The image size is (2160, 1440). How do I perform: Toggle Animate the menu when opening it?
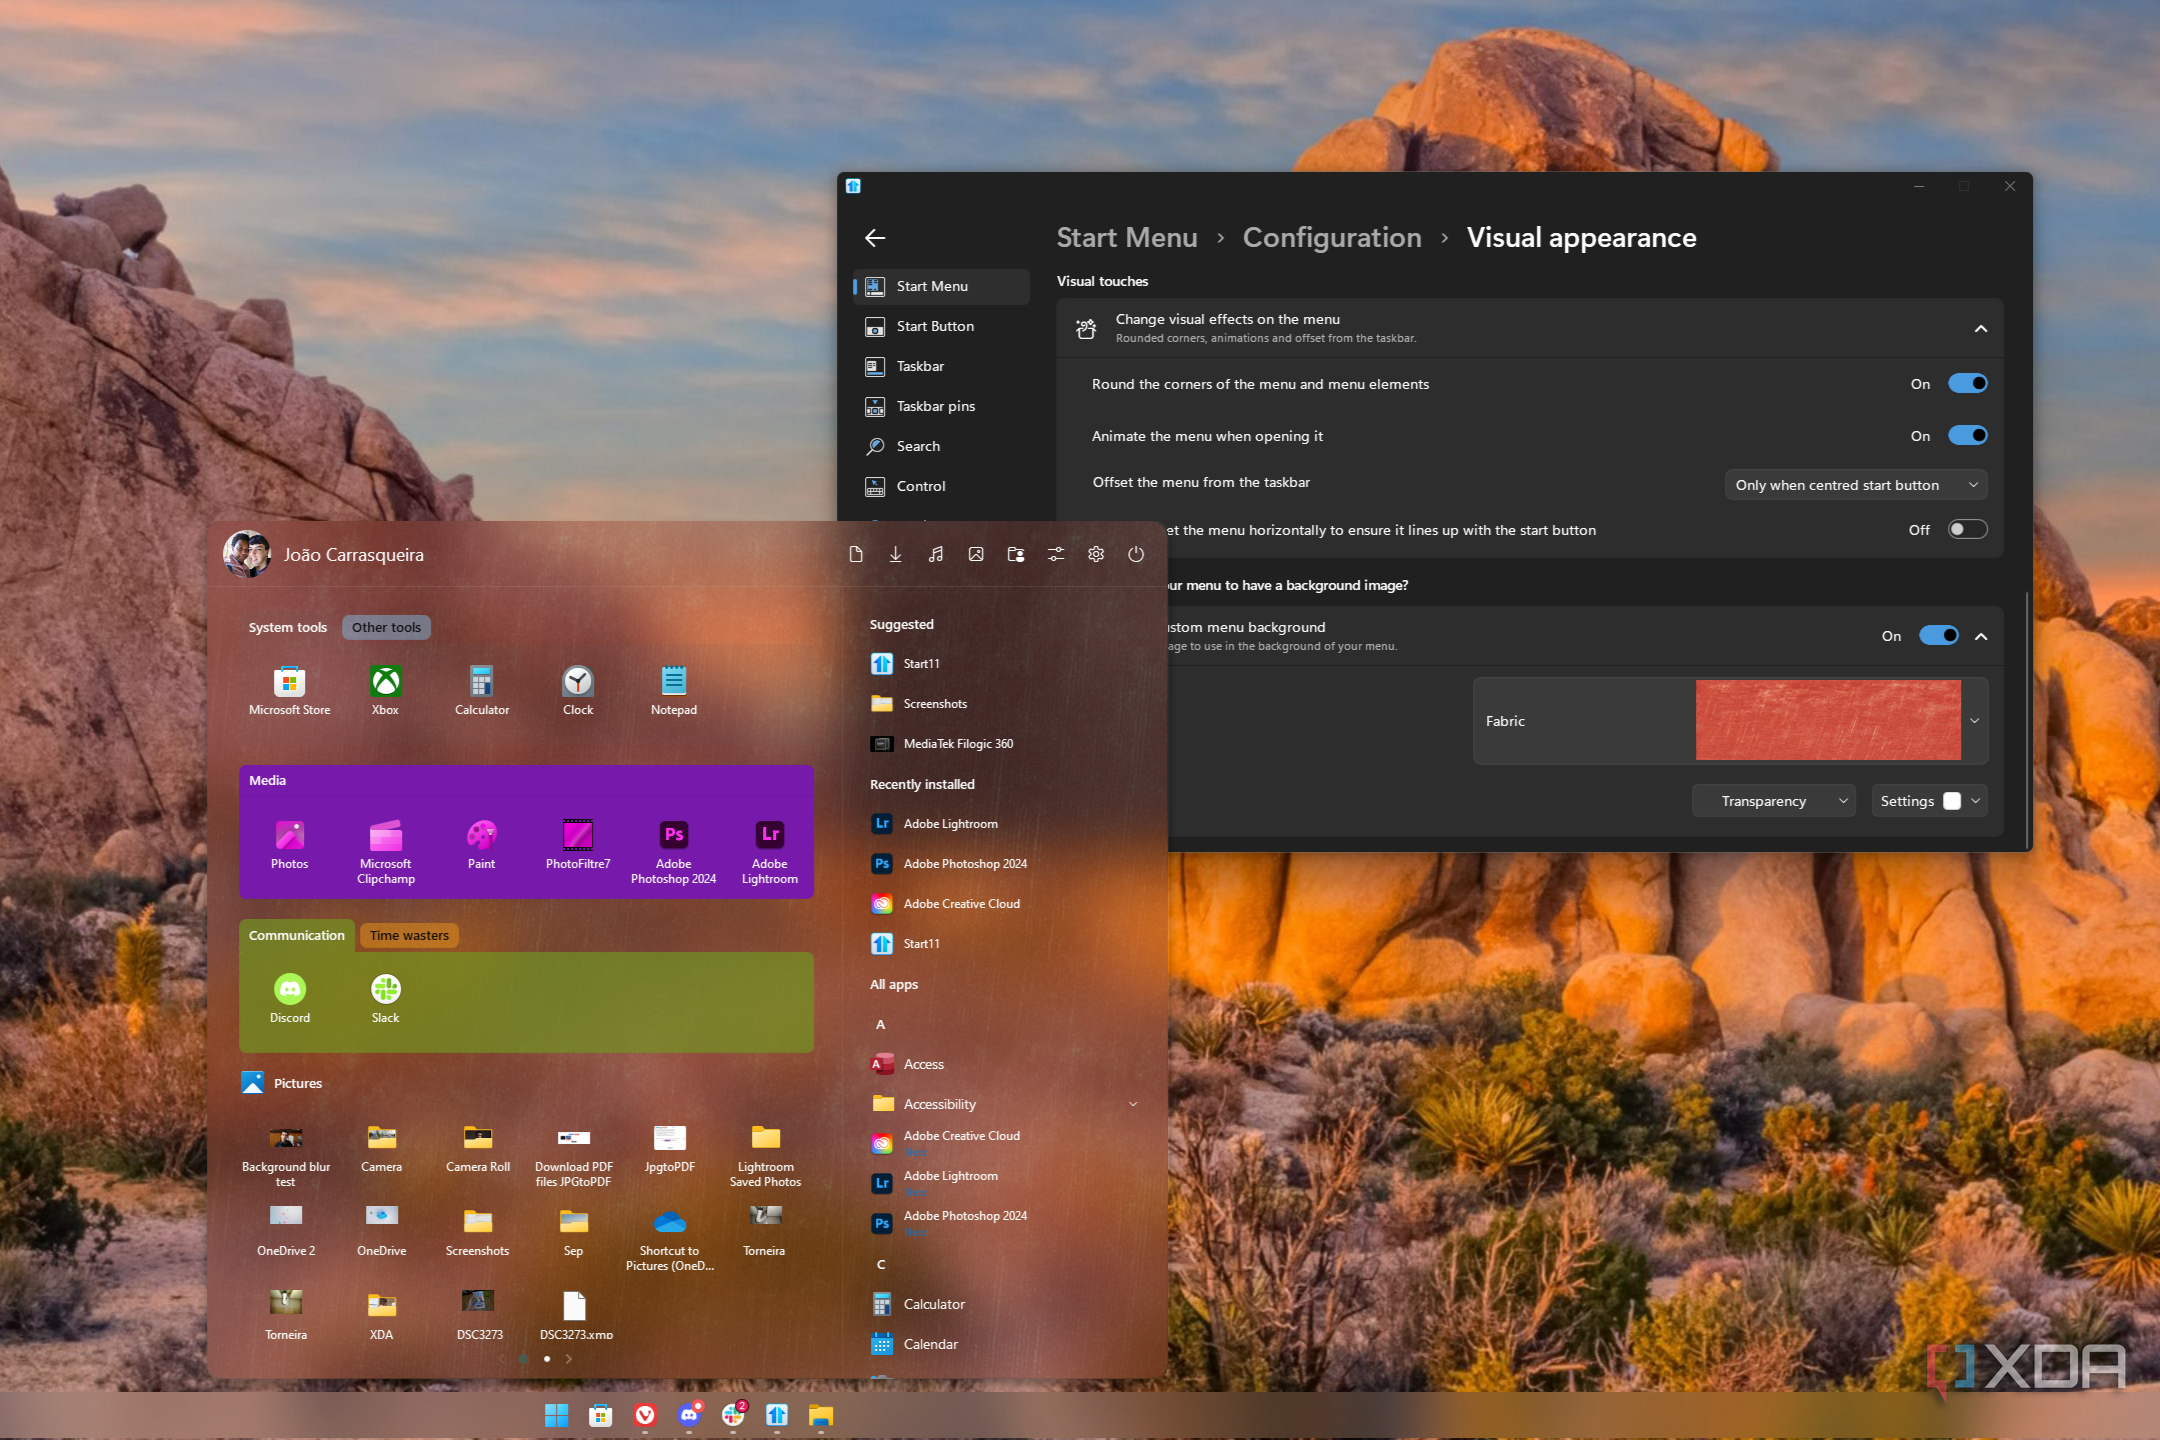(1967, 436)
